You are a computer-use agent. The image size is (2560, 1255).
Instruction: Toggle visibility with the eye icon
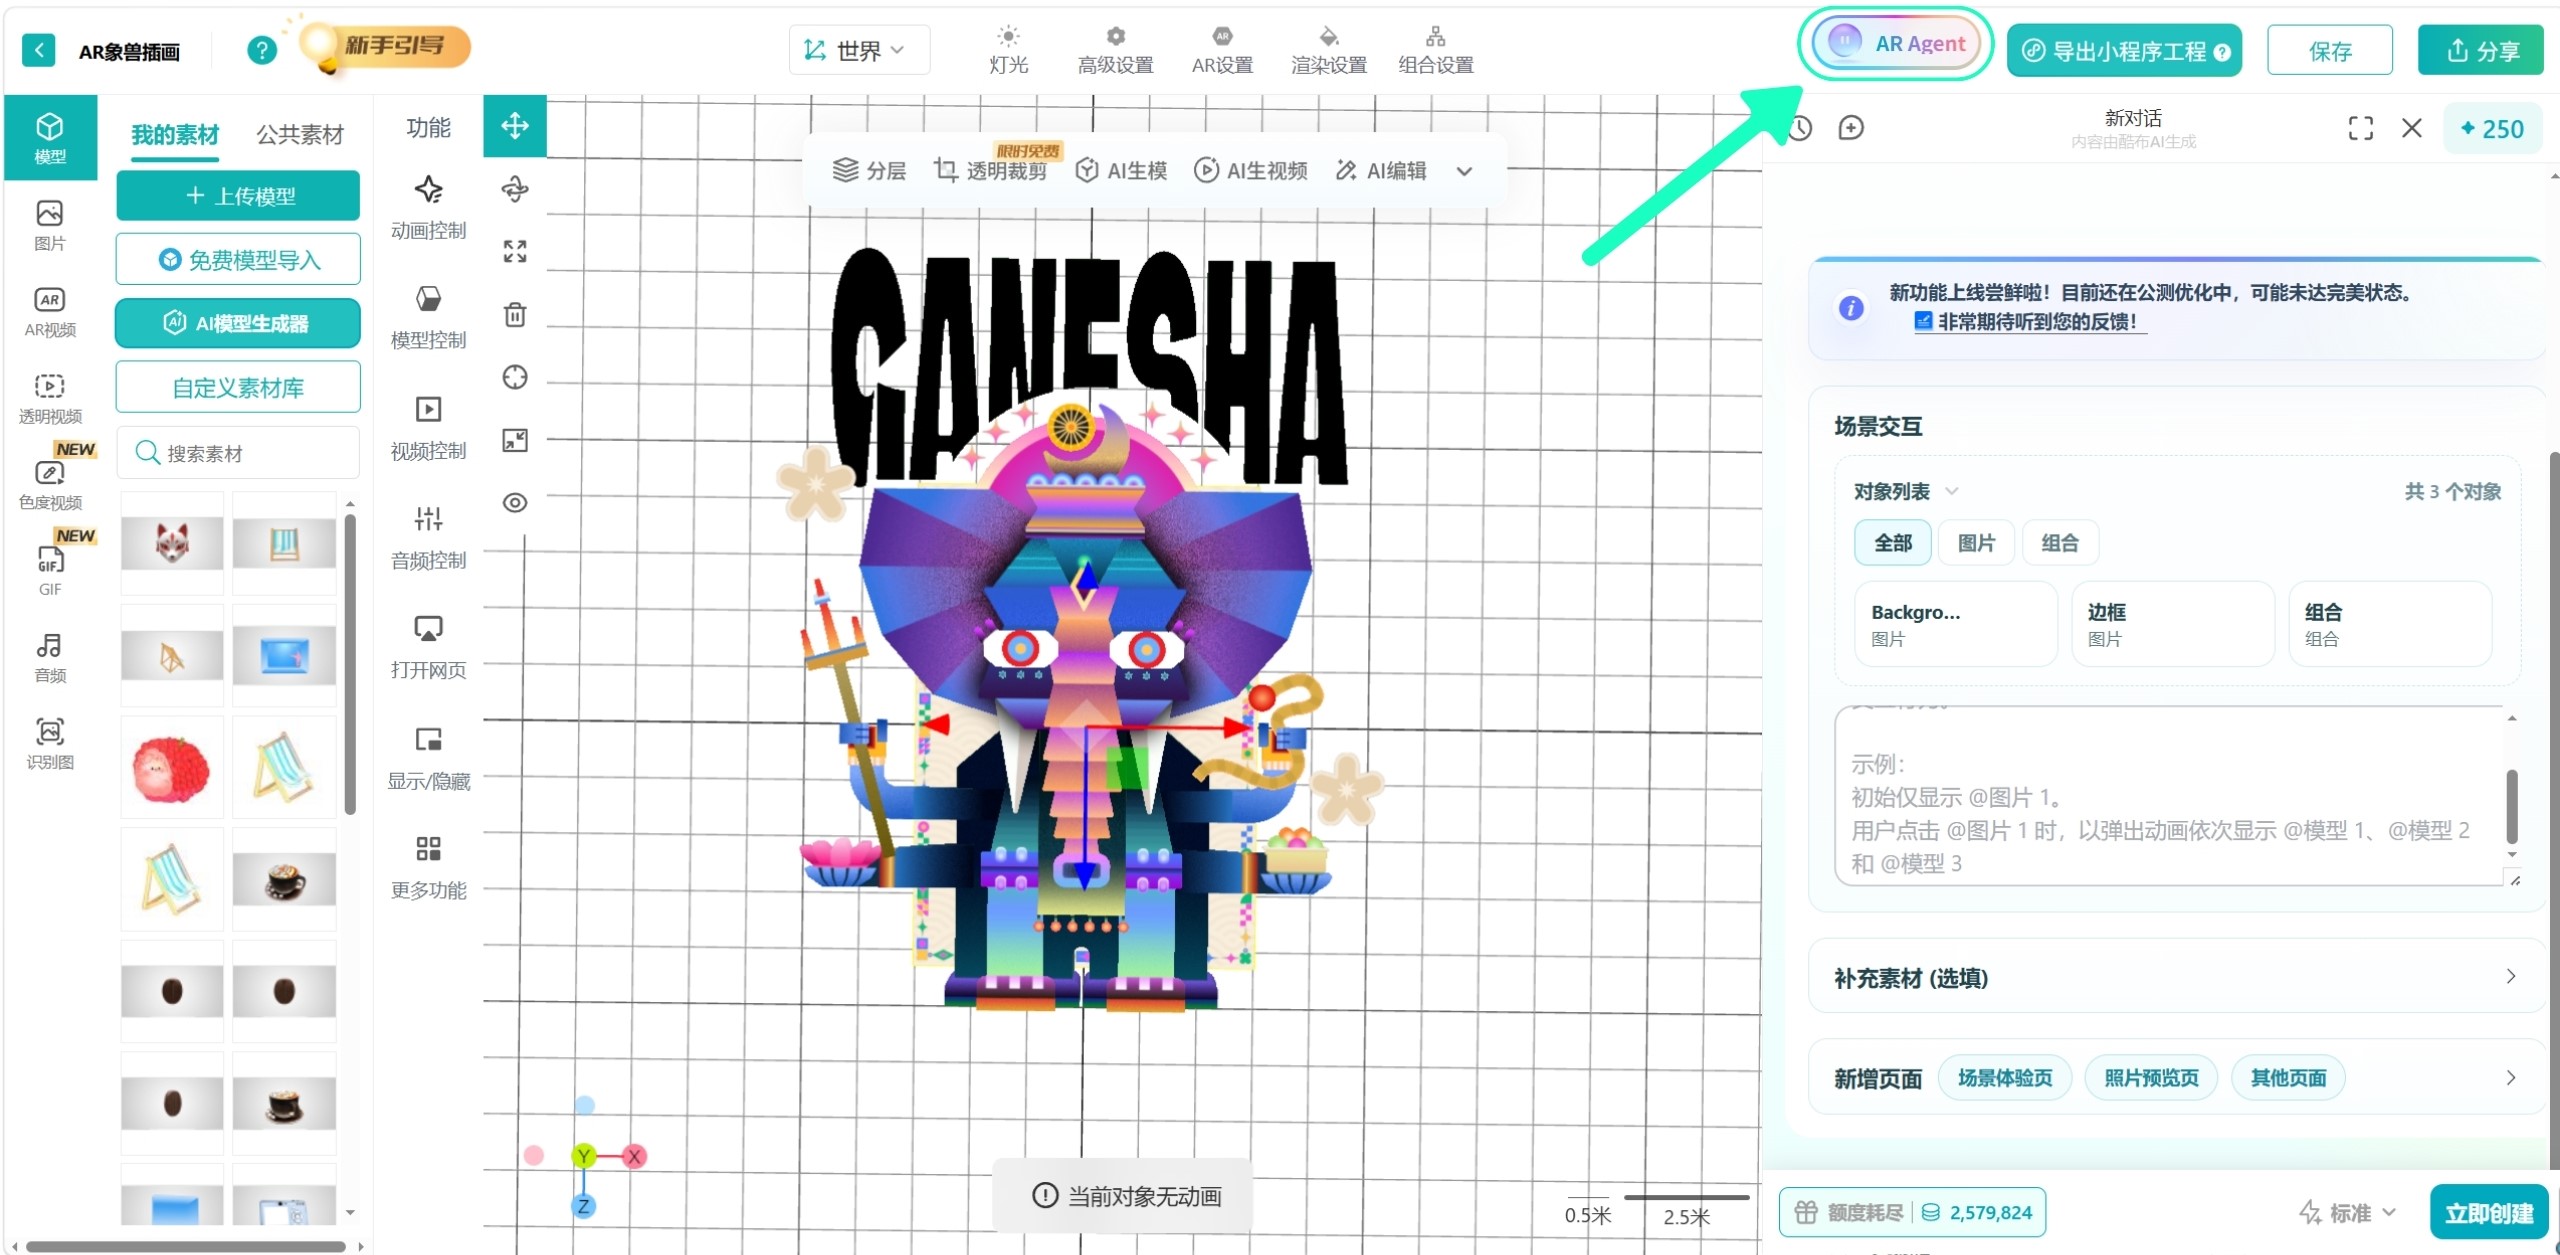pyautogui.click(x=515, y=503)
